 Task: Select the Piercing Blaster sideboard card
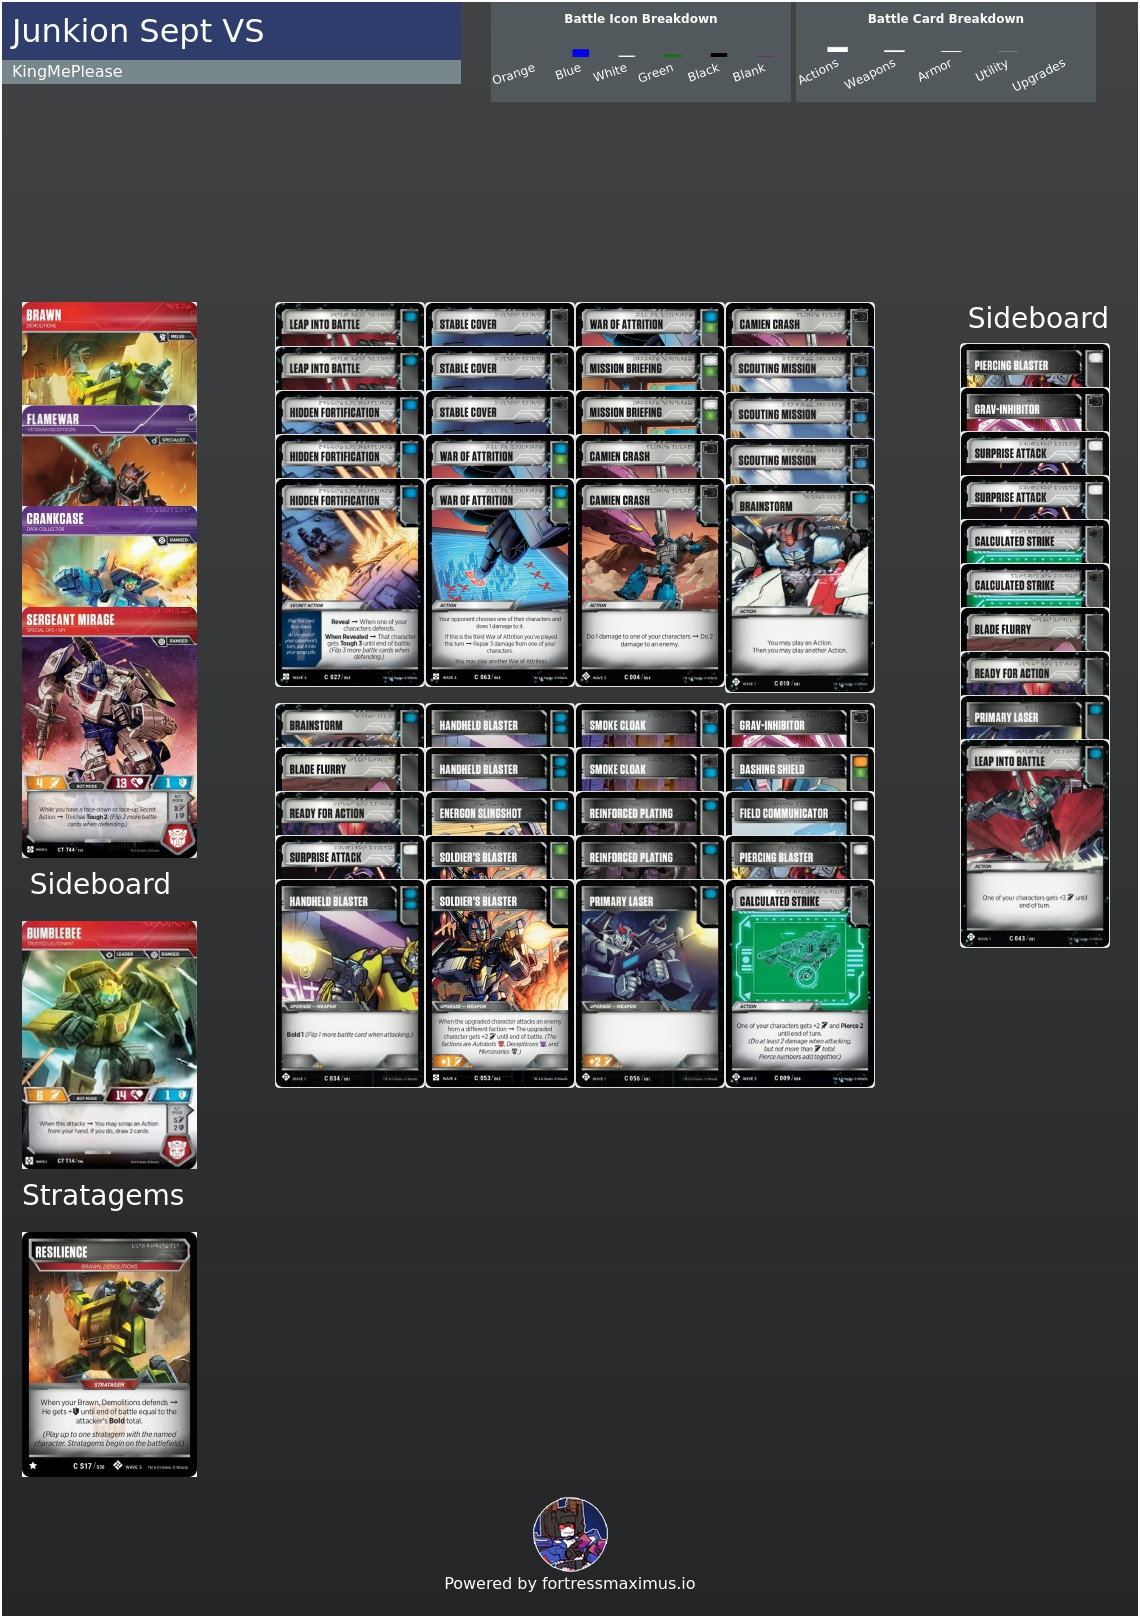click(1035, 365)
